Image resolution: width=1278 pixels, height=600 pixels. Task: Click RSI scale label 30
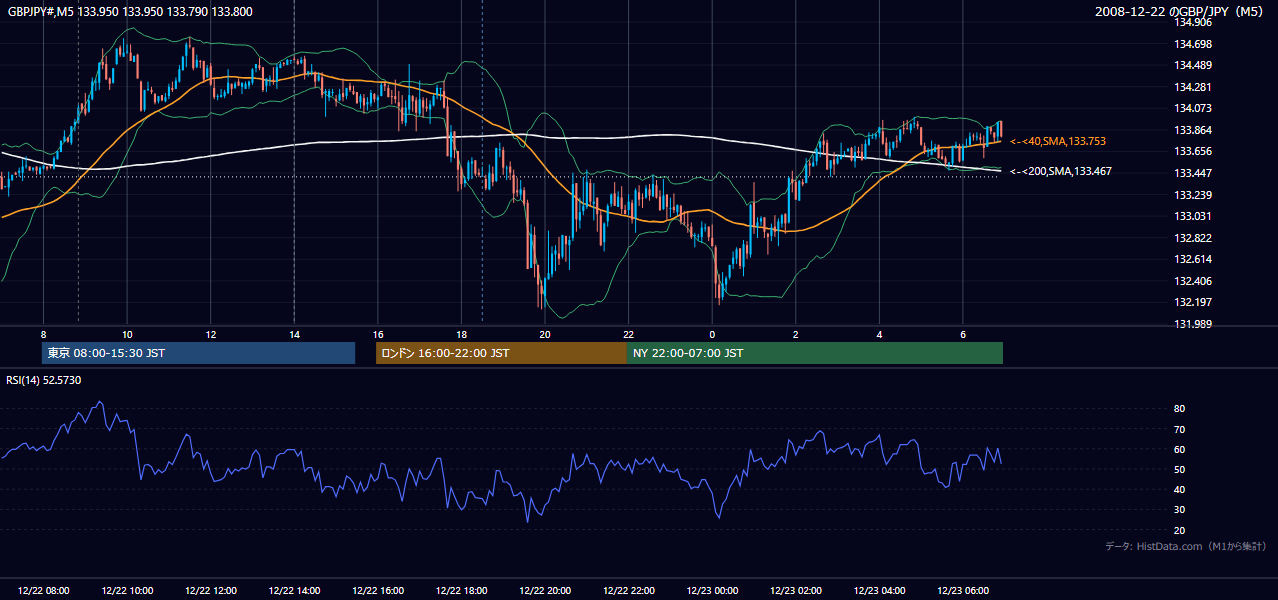[x=1180, y=509]
